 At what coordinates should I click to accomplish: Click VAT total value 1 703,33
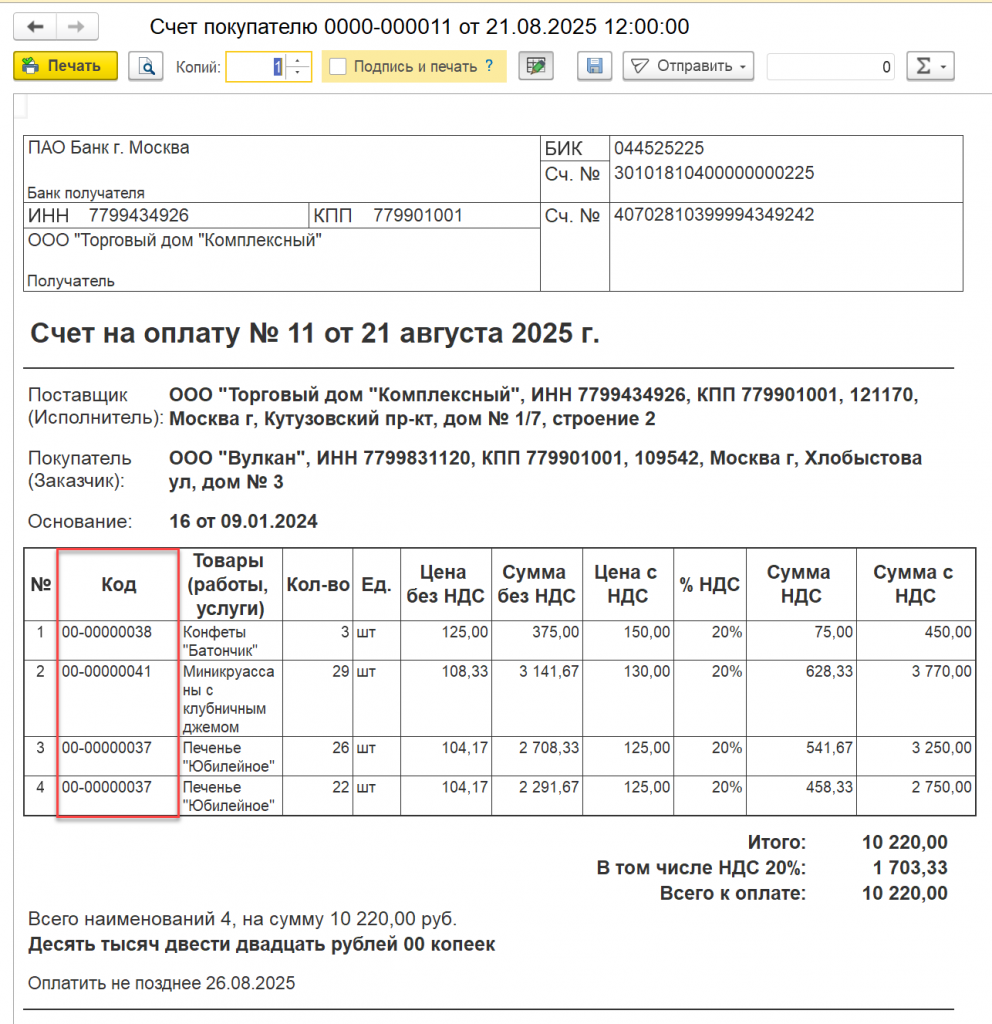pyautogui.click(x=910, y=868)
